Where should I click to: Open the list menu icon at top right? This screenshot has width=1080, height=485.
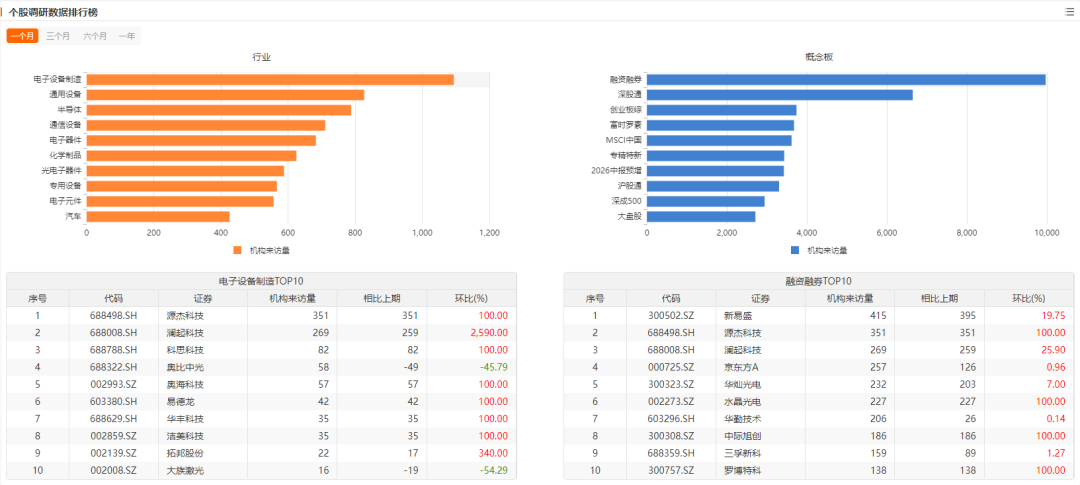[1069, 12]
